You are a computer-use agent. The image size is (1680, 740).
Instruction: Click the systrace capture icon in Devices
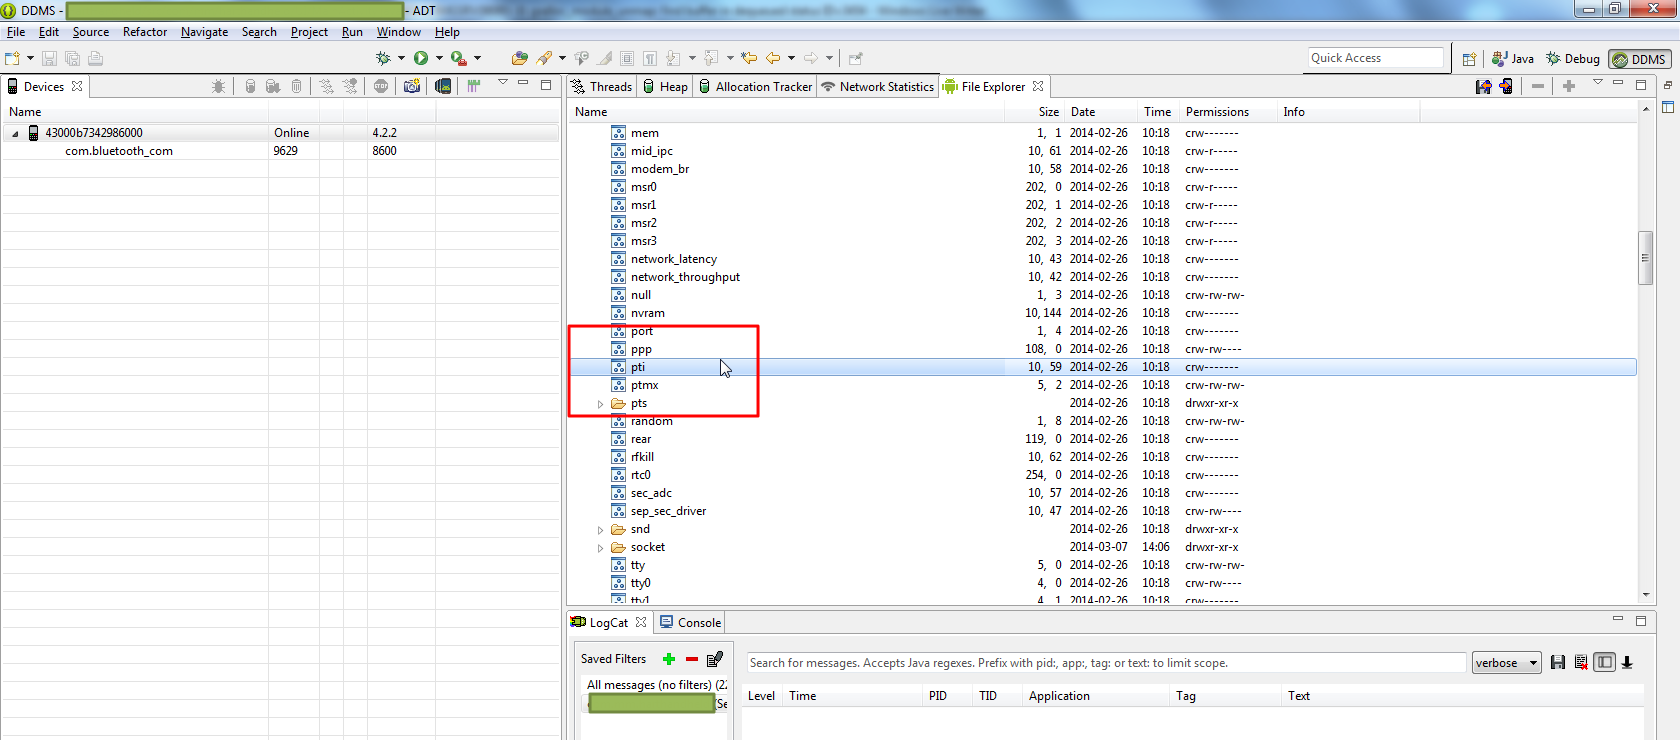coord(474,86)
